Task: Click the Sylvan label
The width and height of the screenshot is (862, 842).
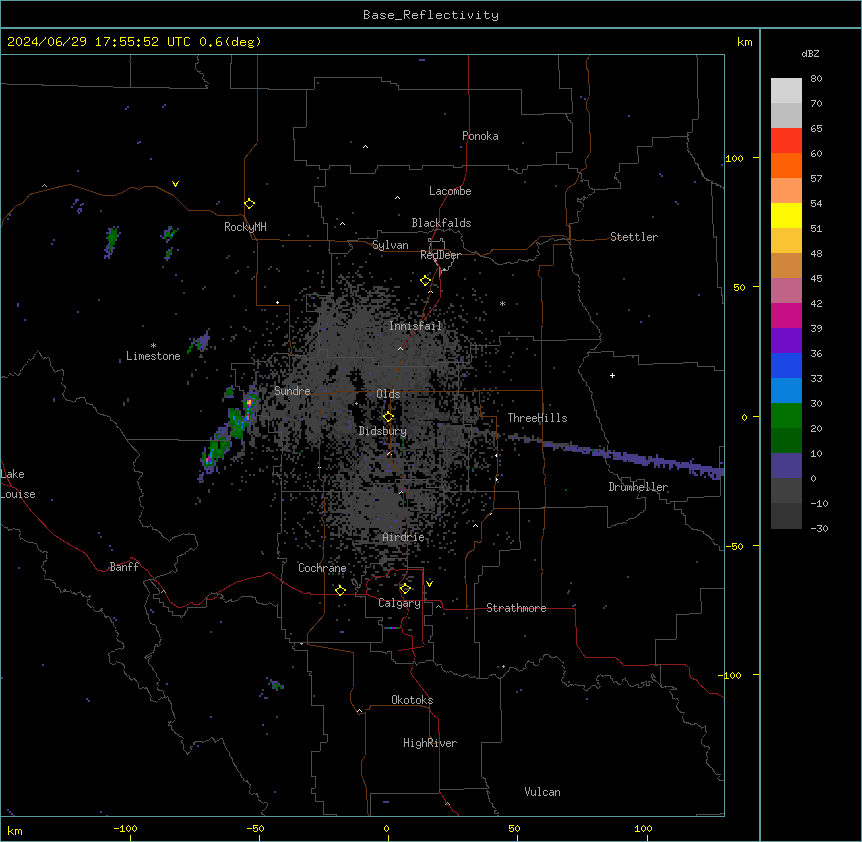Action: (x=390, y=245)
